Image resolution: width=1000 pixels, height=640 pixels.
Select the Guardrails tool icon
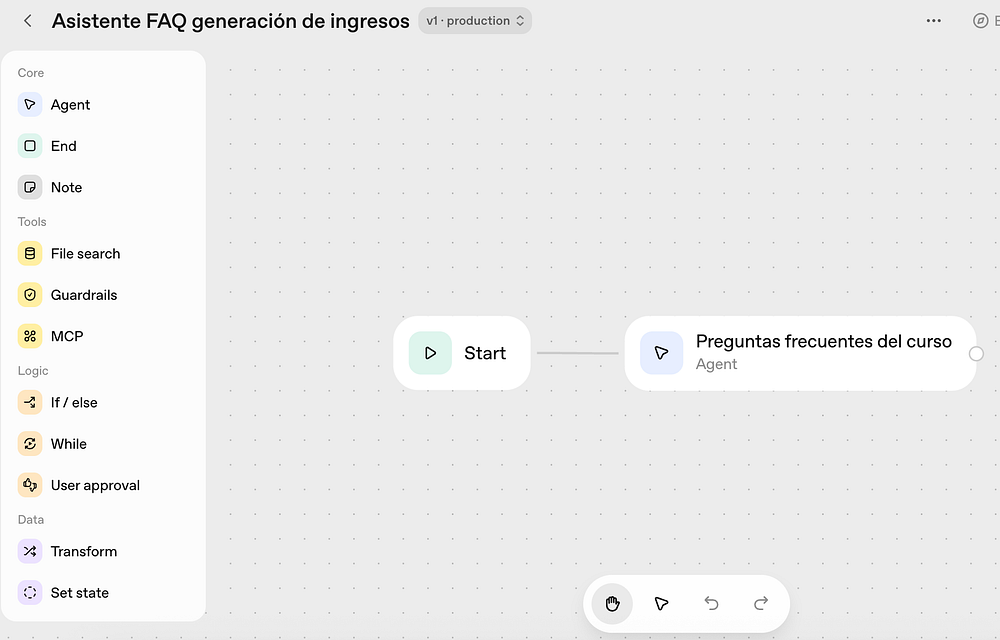(x=30, y=295)
